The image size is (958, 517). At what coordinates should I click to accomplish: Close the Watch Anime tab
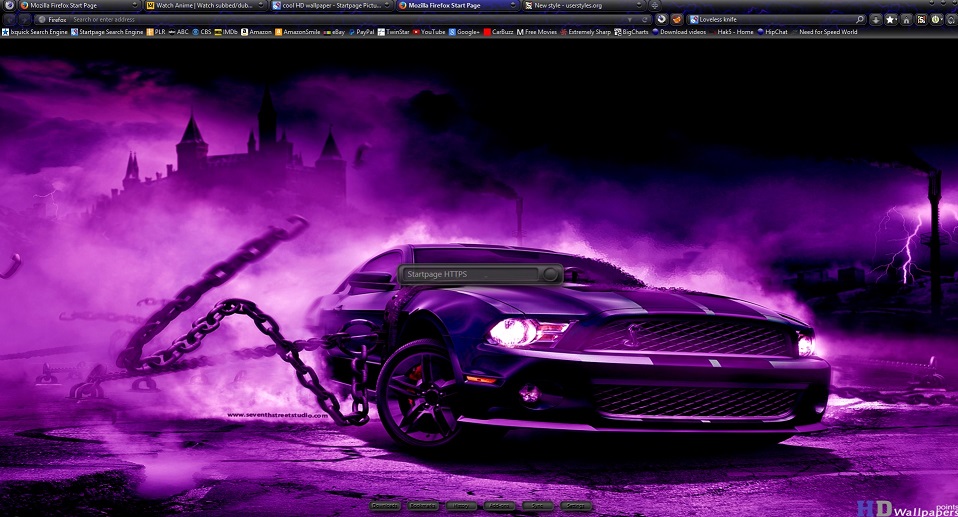point(261,6)
